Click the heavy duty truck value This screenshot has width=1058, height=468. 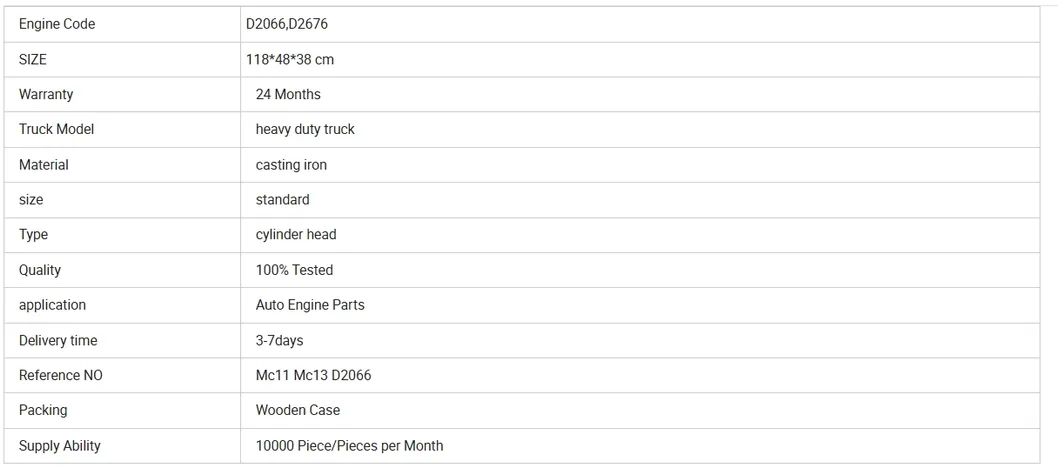coord(305,129)
